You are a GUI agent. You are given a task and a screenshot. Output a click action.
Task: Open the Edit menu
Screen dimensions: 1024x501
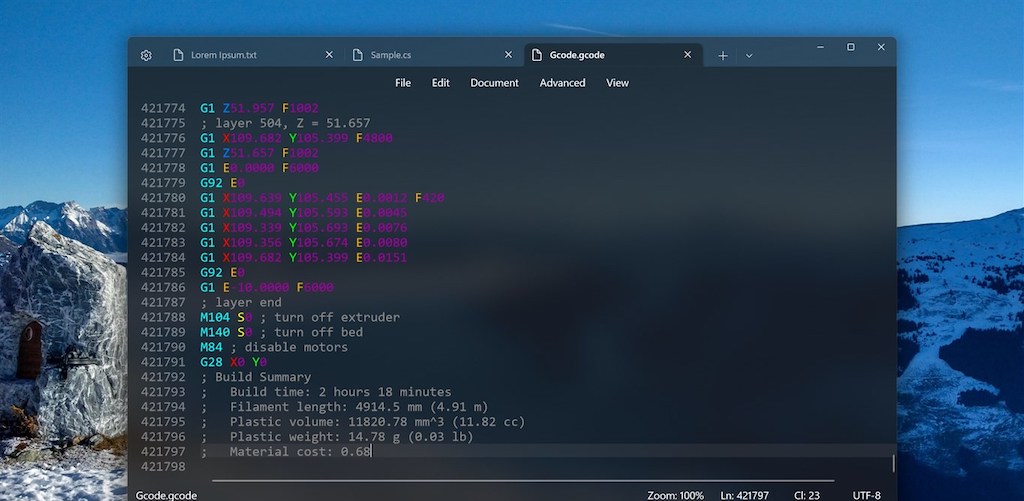(440, 83)
